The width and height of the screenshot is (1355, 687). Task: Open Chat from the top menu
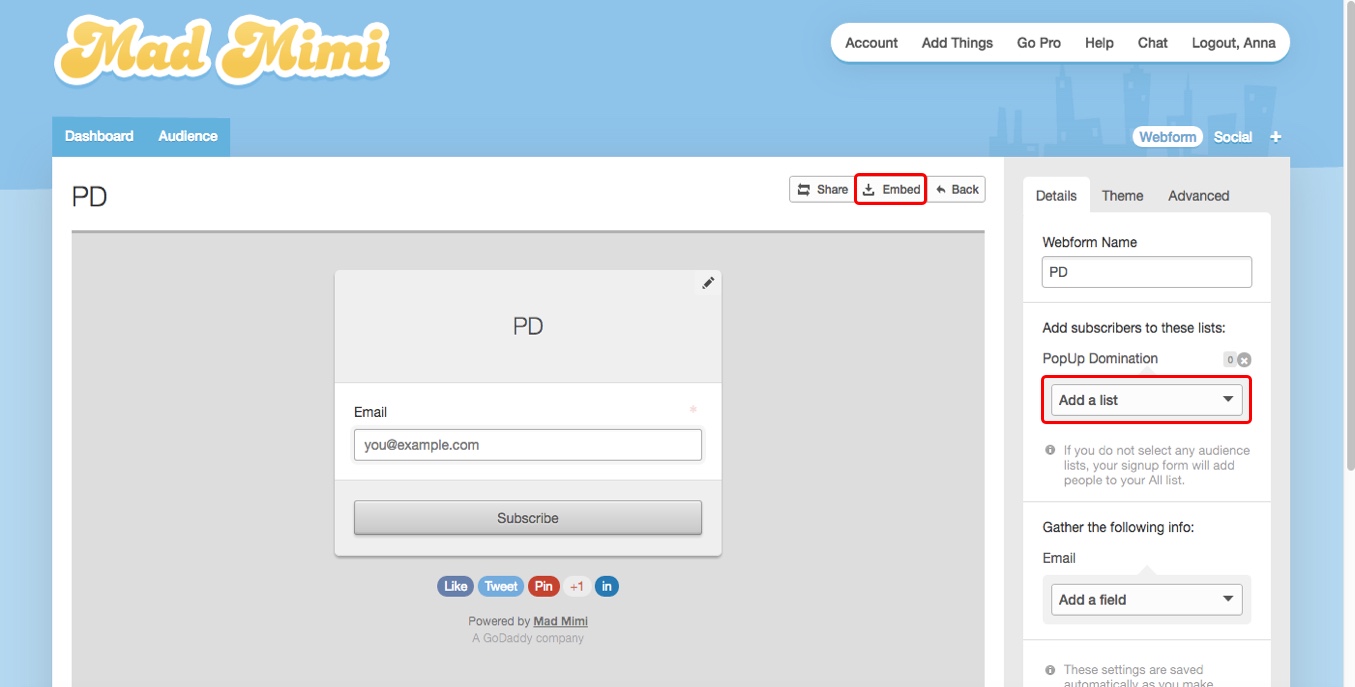tap(1153, 43)
